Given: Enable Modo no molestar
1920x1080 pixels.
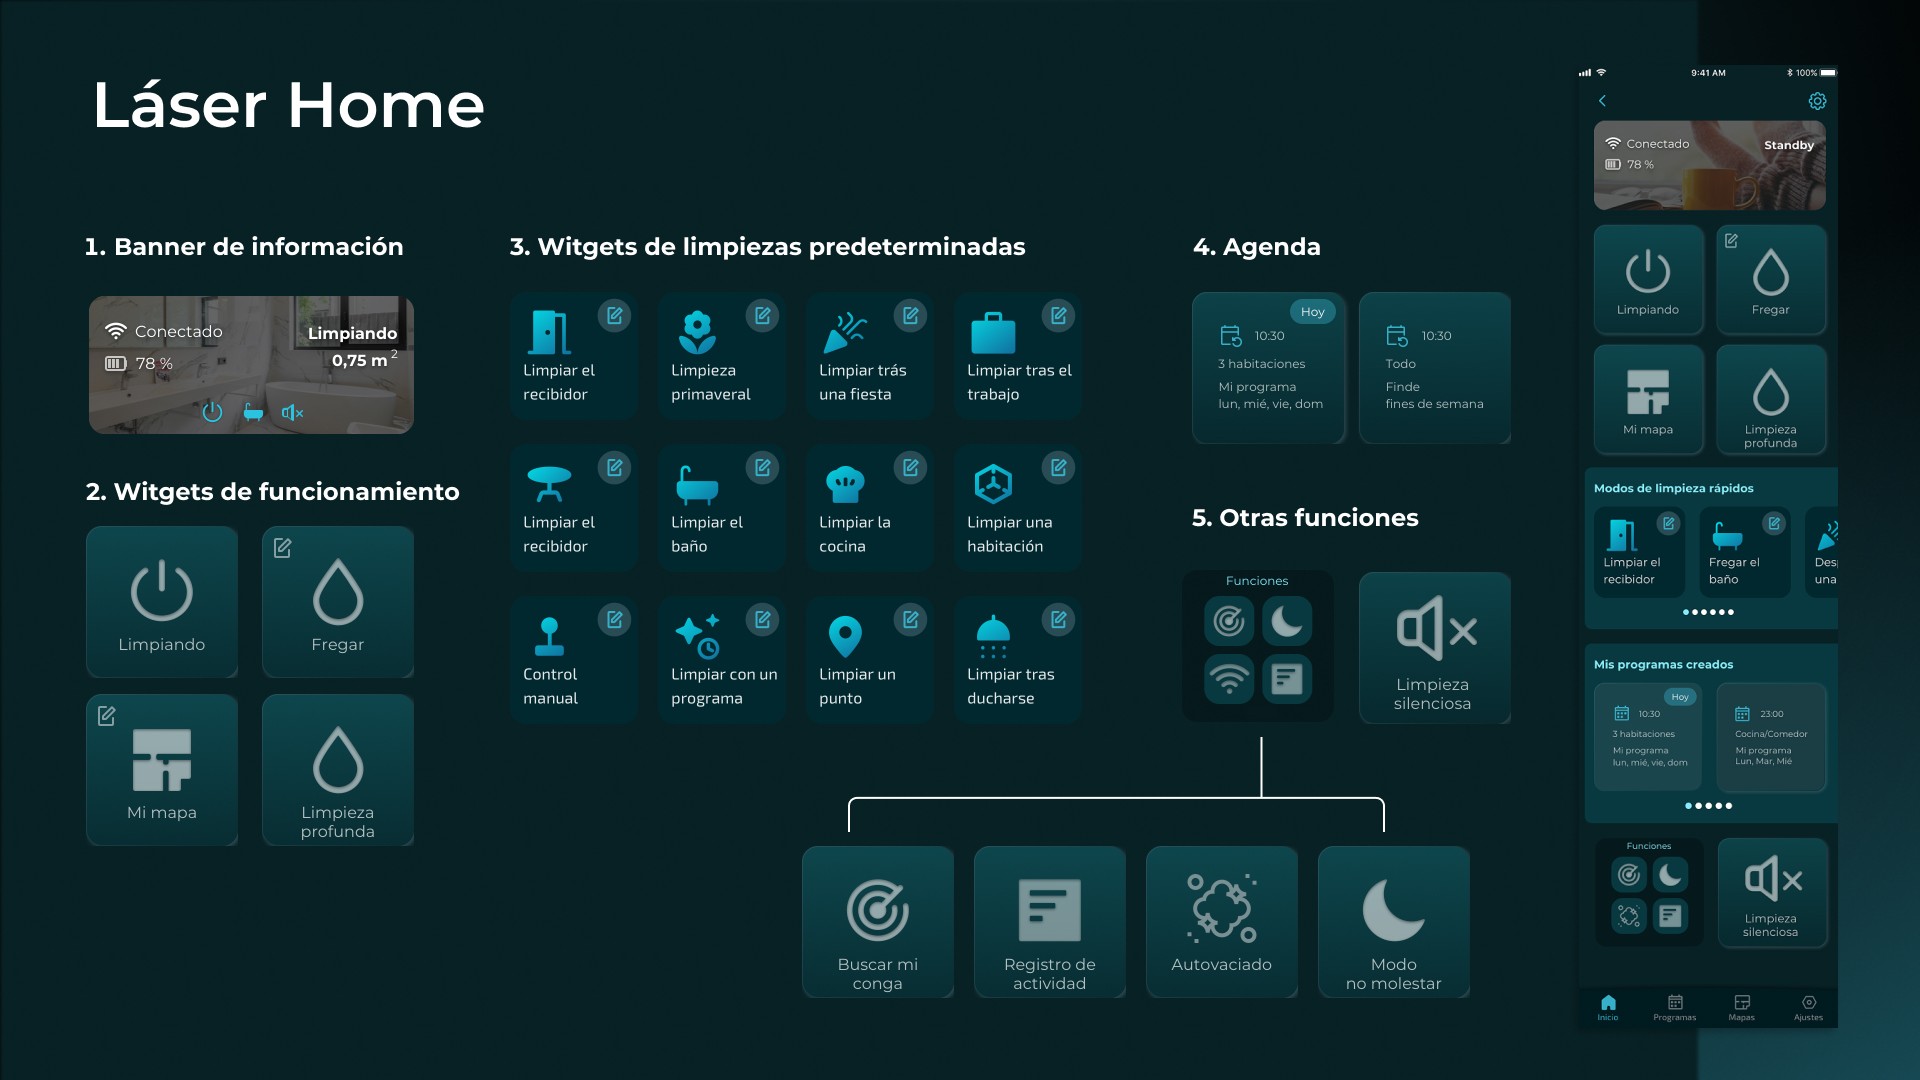Looking at the screenshot, I should [1394, 922].
